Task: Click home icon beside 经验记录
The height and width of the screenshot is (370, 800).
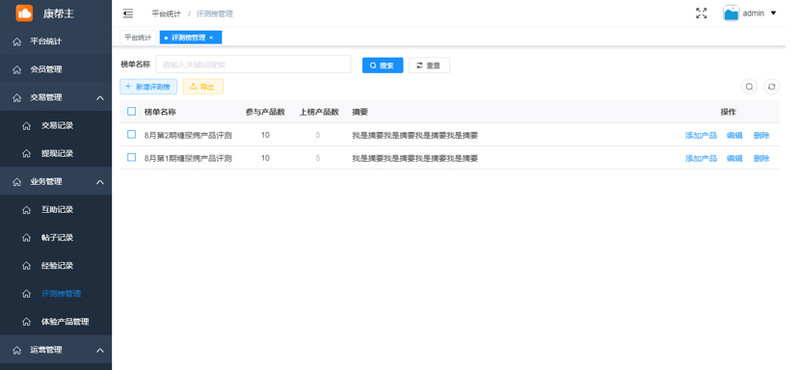Action: 27,266
